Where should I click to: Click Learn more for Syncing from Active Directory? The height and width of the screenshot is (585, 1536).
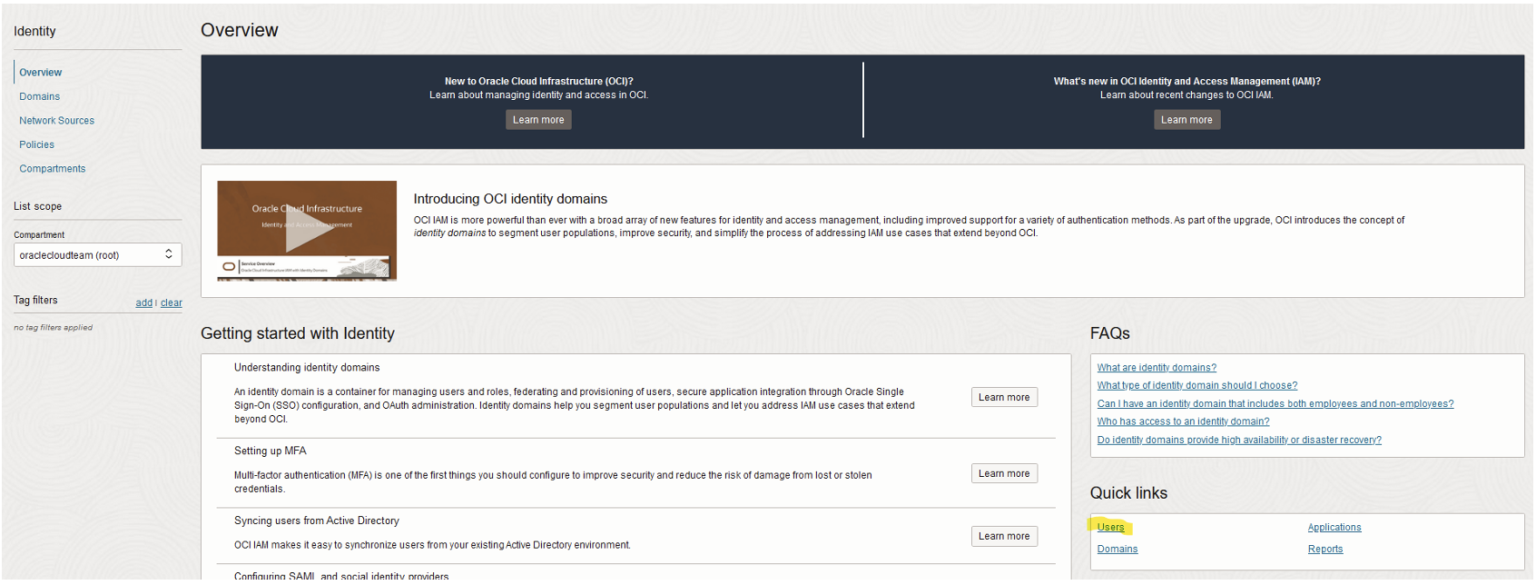1004,535
